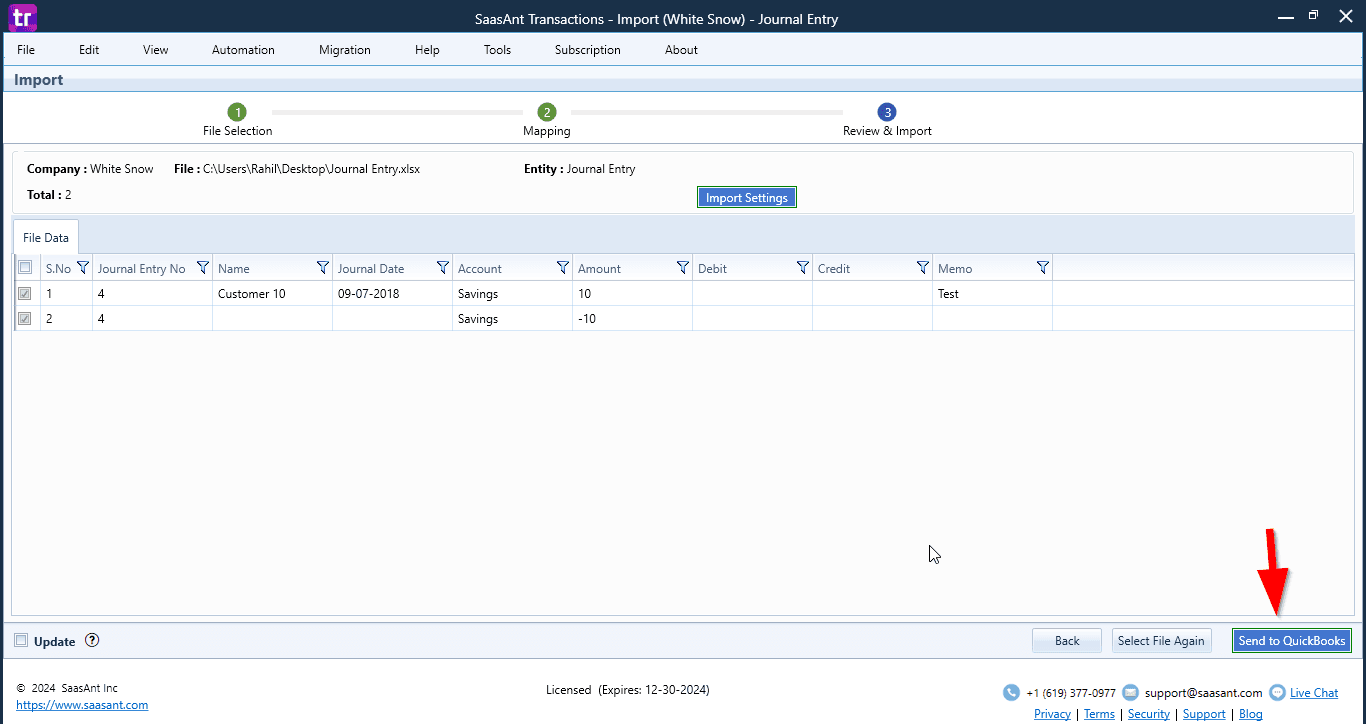Open the Memo column filter icon
The image size is (1366, 724).
click(x=1043, y=268)
